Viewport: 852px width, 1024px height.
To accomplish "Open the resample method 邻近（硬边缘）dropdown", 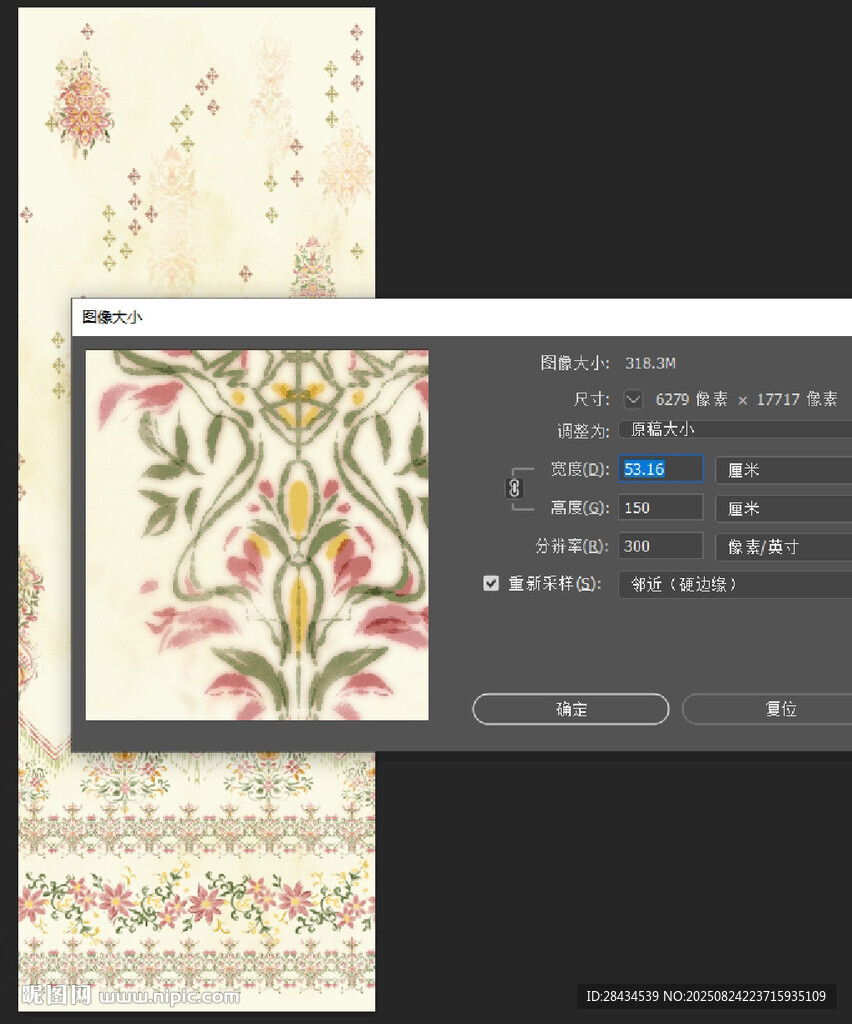I will (735, 584).
